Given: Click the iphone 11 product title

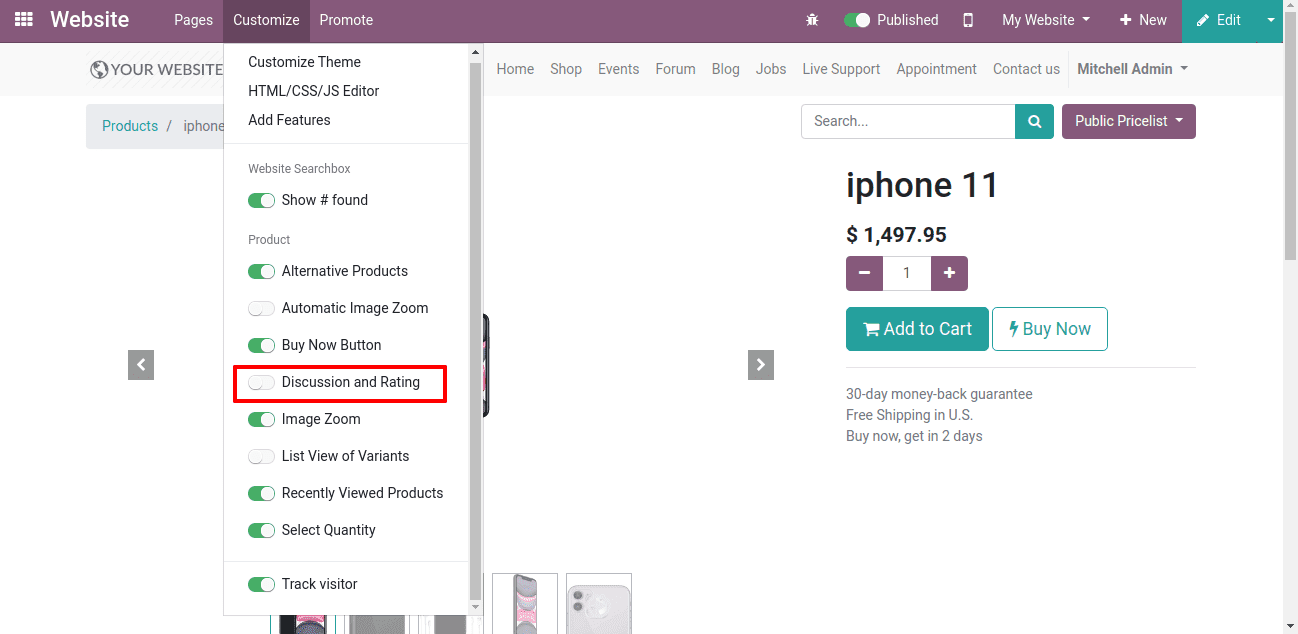Looking at the screenshot, I should pyautogui.click(x=922, y=185).
